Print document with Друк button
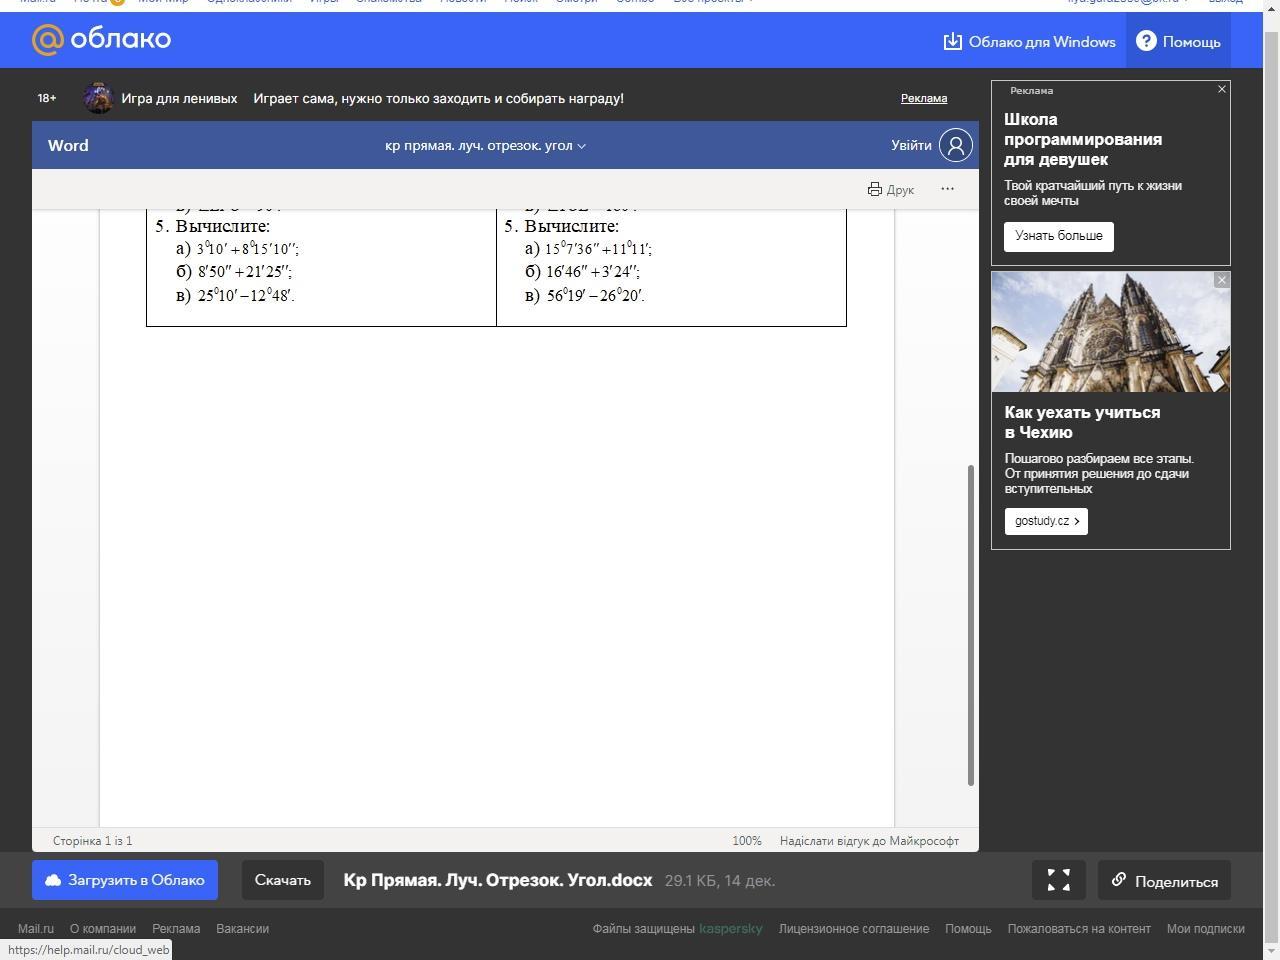Viewport: 1280px width, 960px height. pos(890,189)
